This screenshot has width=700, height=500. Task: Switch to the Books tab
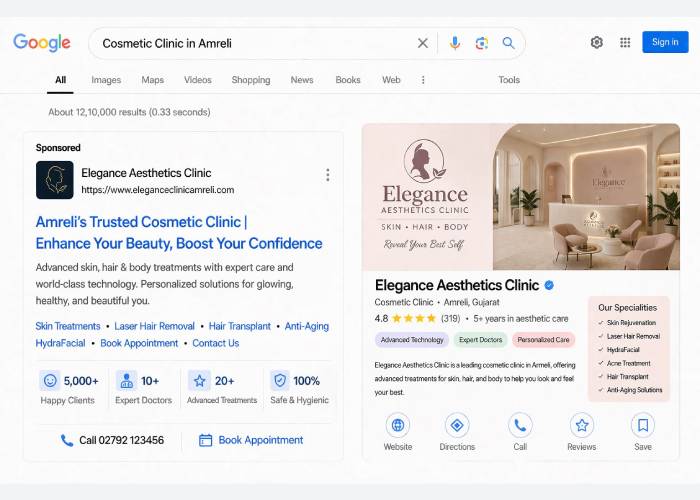(348, 80)
